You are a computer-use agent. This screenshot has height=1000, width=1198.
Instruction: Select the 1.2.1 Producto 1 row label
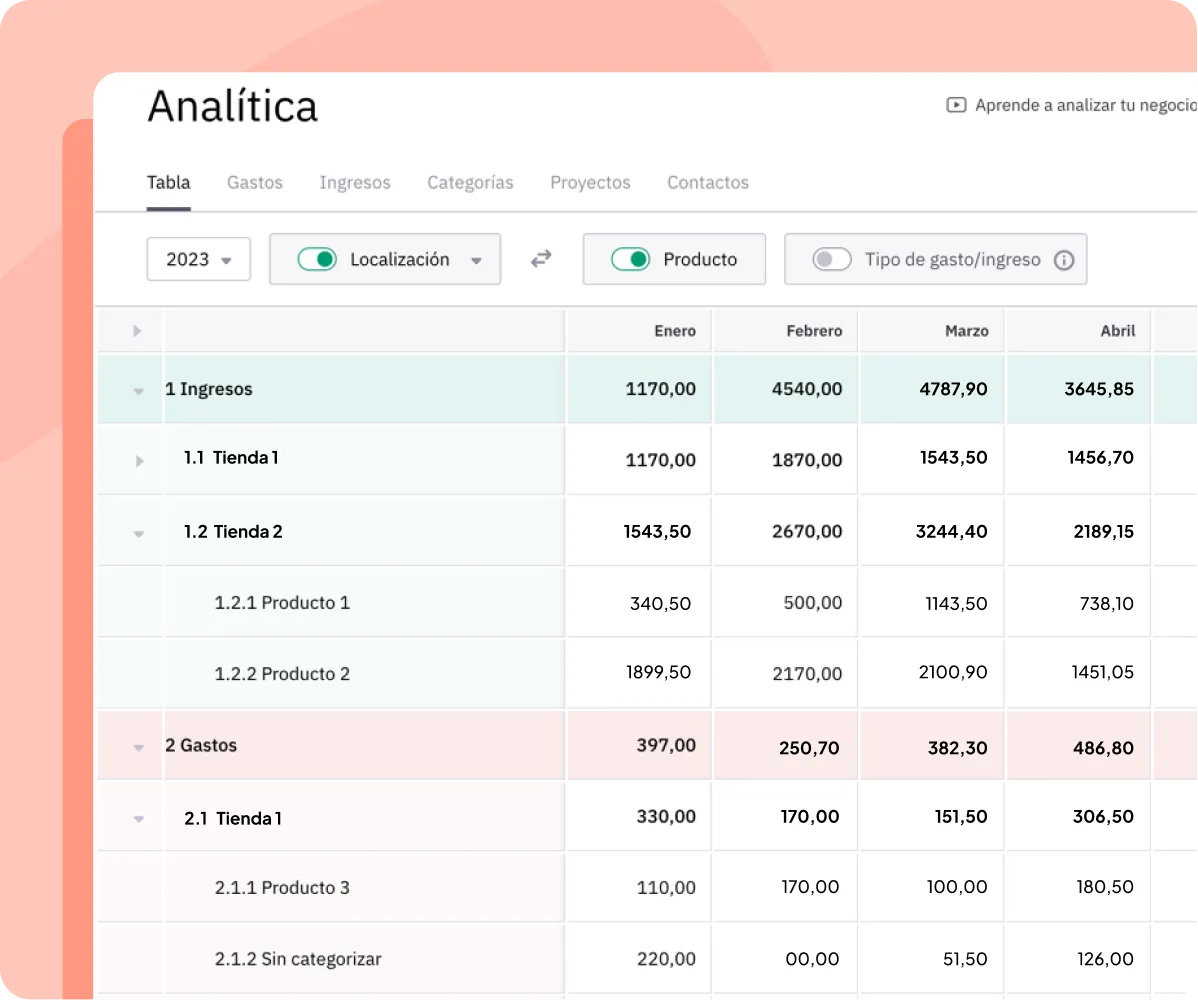[x=282, y=603]
